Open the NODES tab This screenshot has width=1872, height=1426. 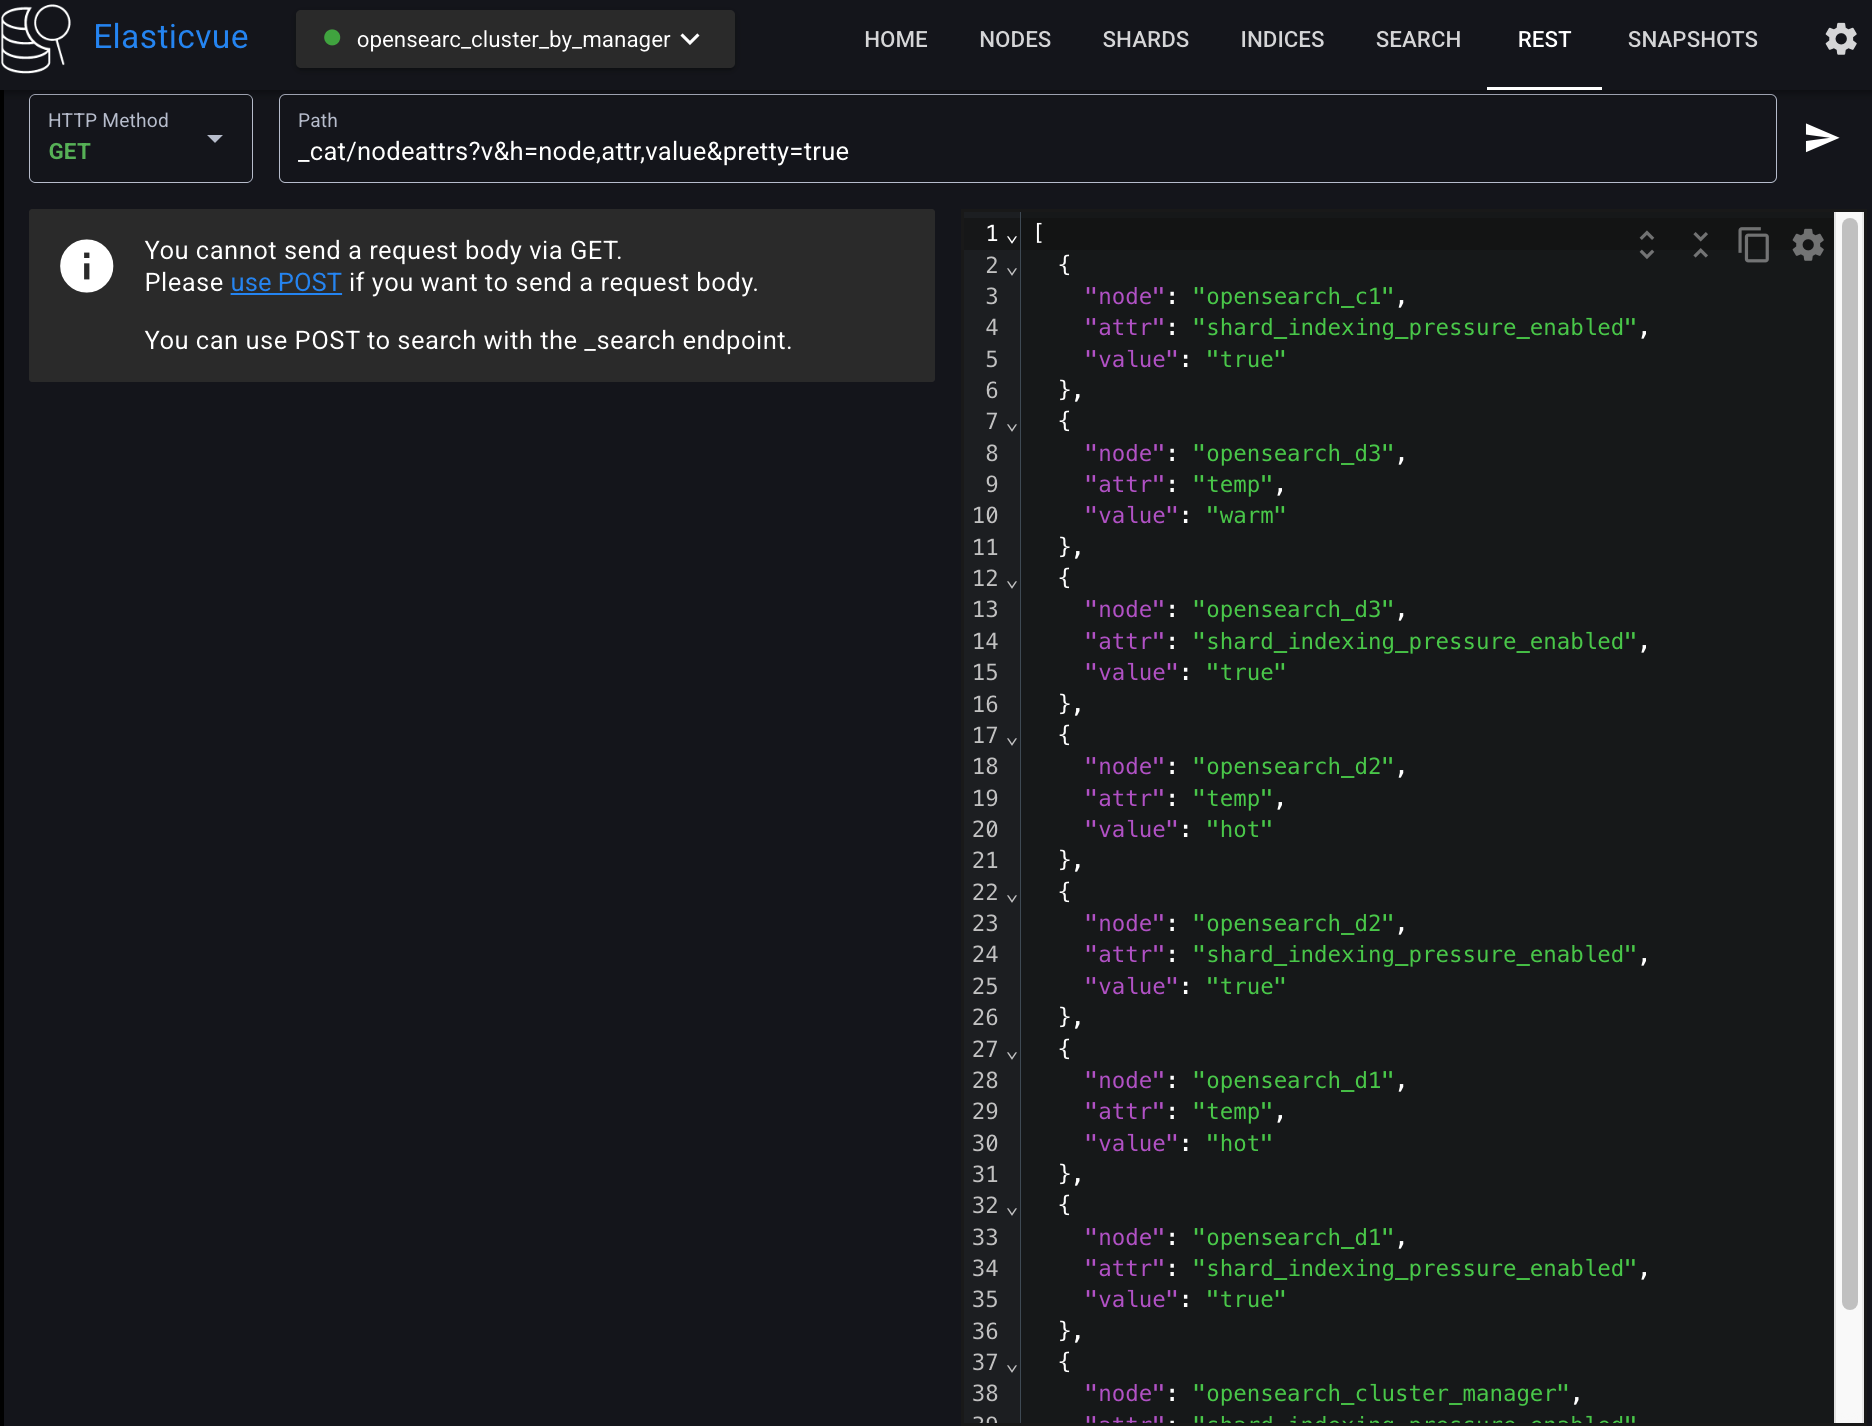click(1015, 39)
